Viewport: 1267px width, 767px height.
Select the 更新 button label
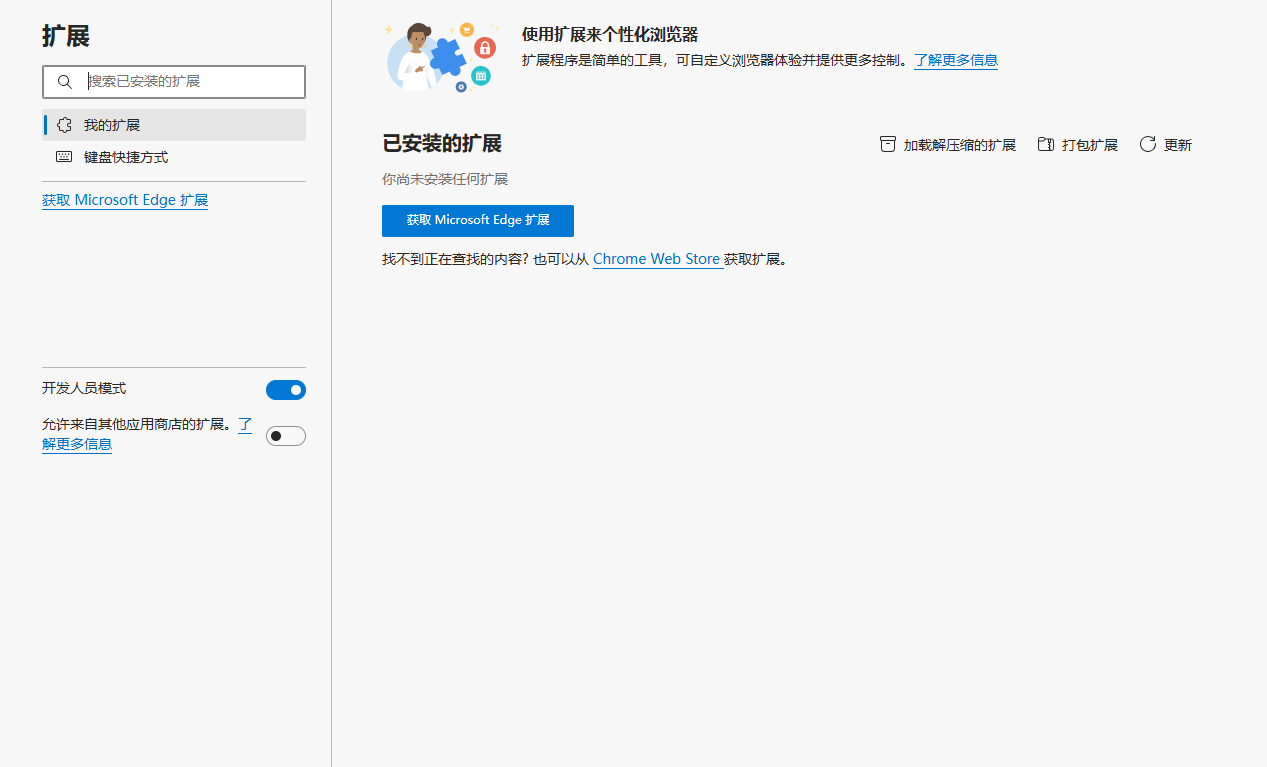[x=1178, y=145]
